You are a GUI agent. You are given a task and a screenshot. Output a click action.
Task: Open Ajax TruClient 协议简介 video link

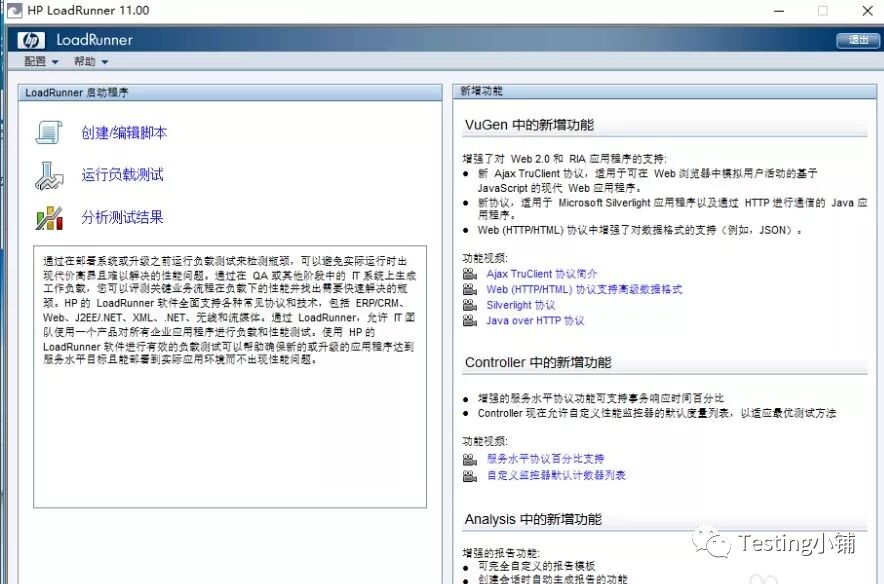tap(542, 274)
